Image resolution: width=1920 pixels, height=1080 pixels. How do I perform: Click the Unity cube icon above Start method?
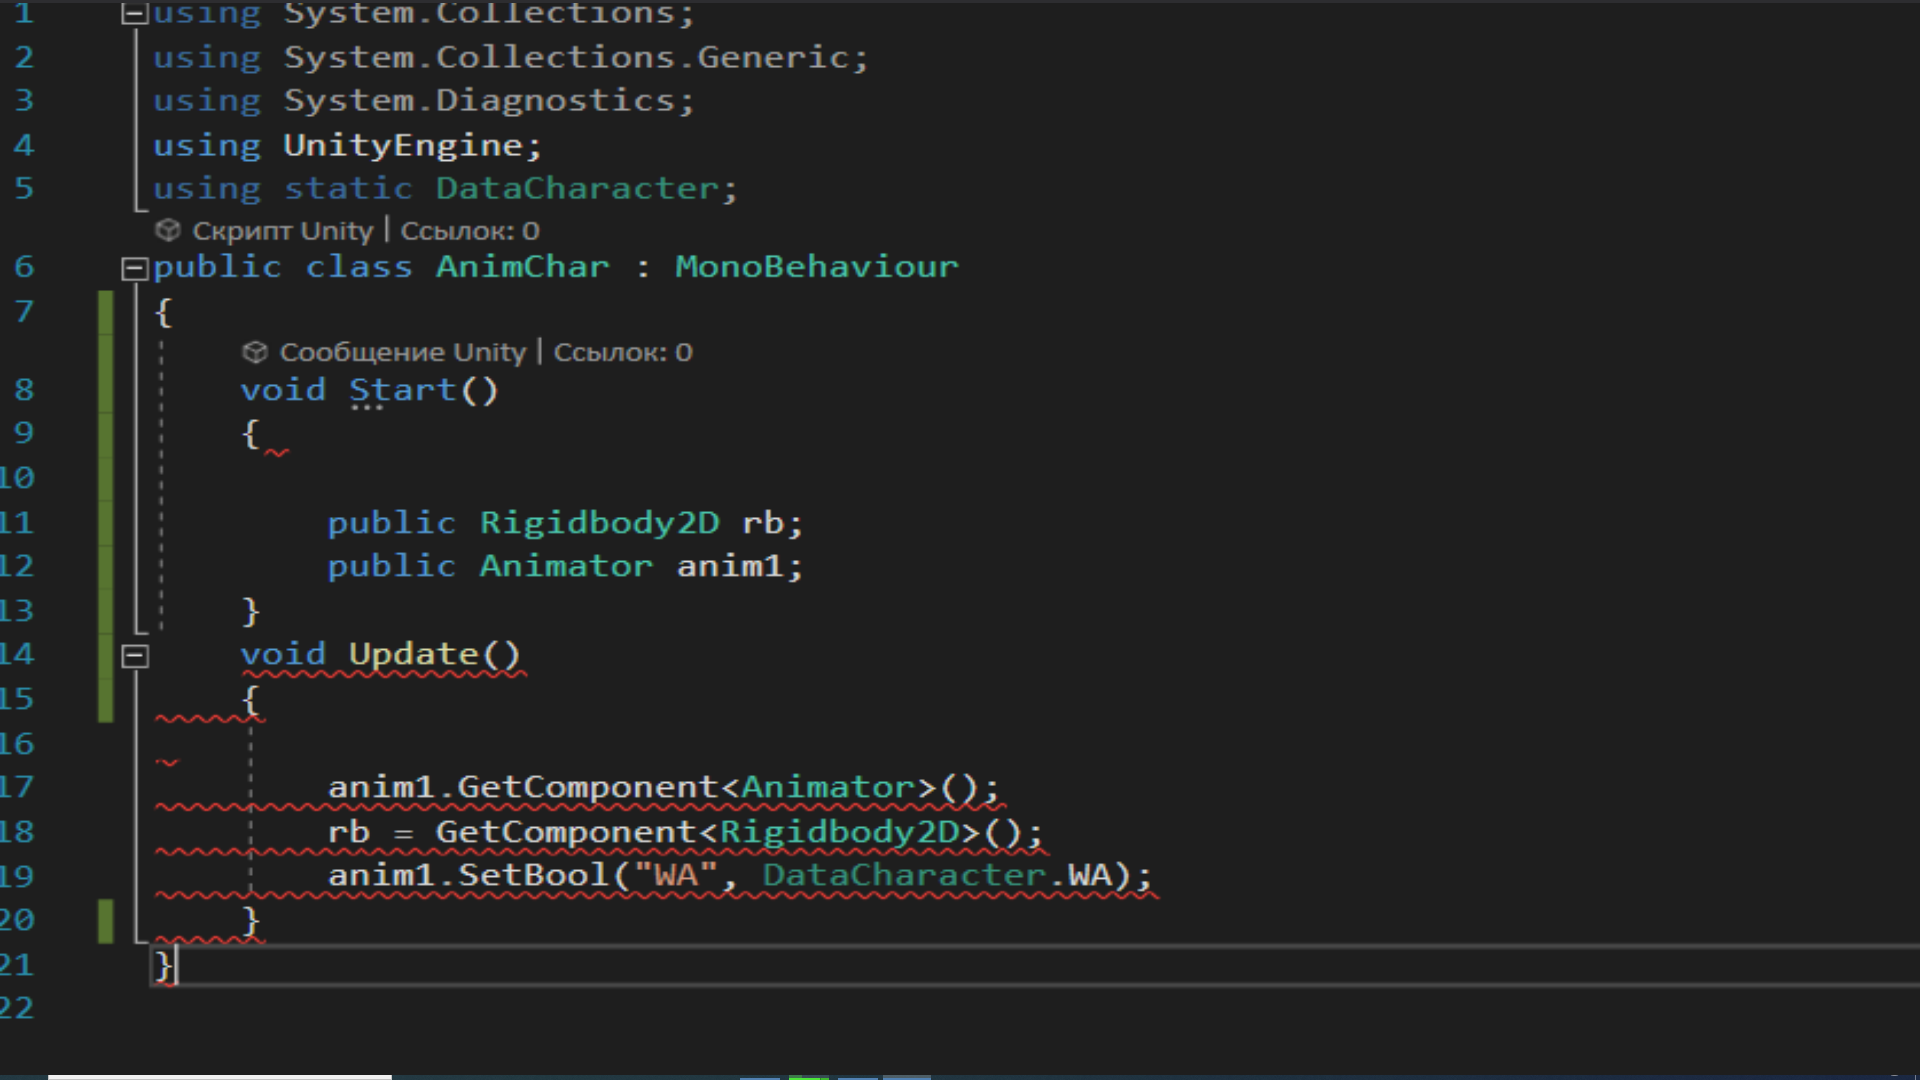(x=255, y=352)
